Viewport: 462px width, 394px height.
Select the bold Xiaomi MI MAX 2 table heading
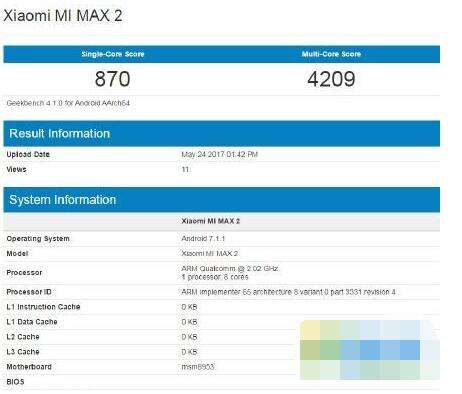tap(211, 221)
